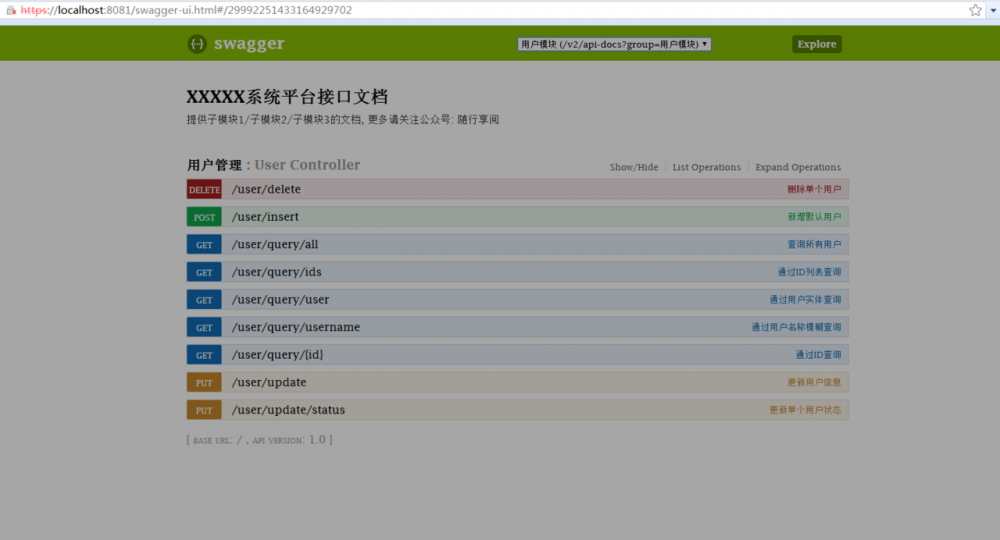Click the 通过用户名称模糊查询 description
1000x540 pixels.
pos(796,327)
